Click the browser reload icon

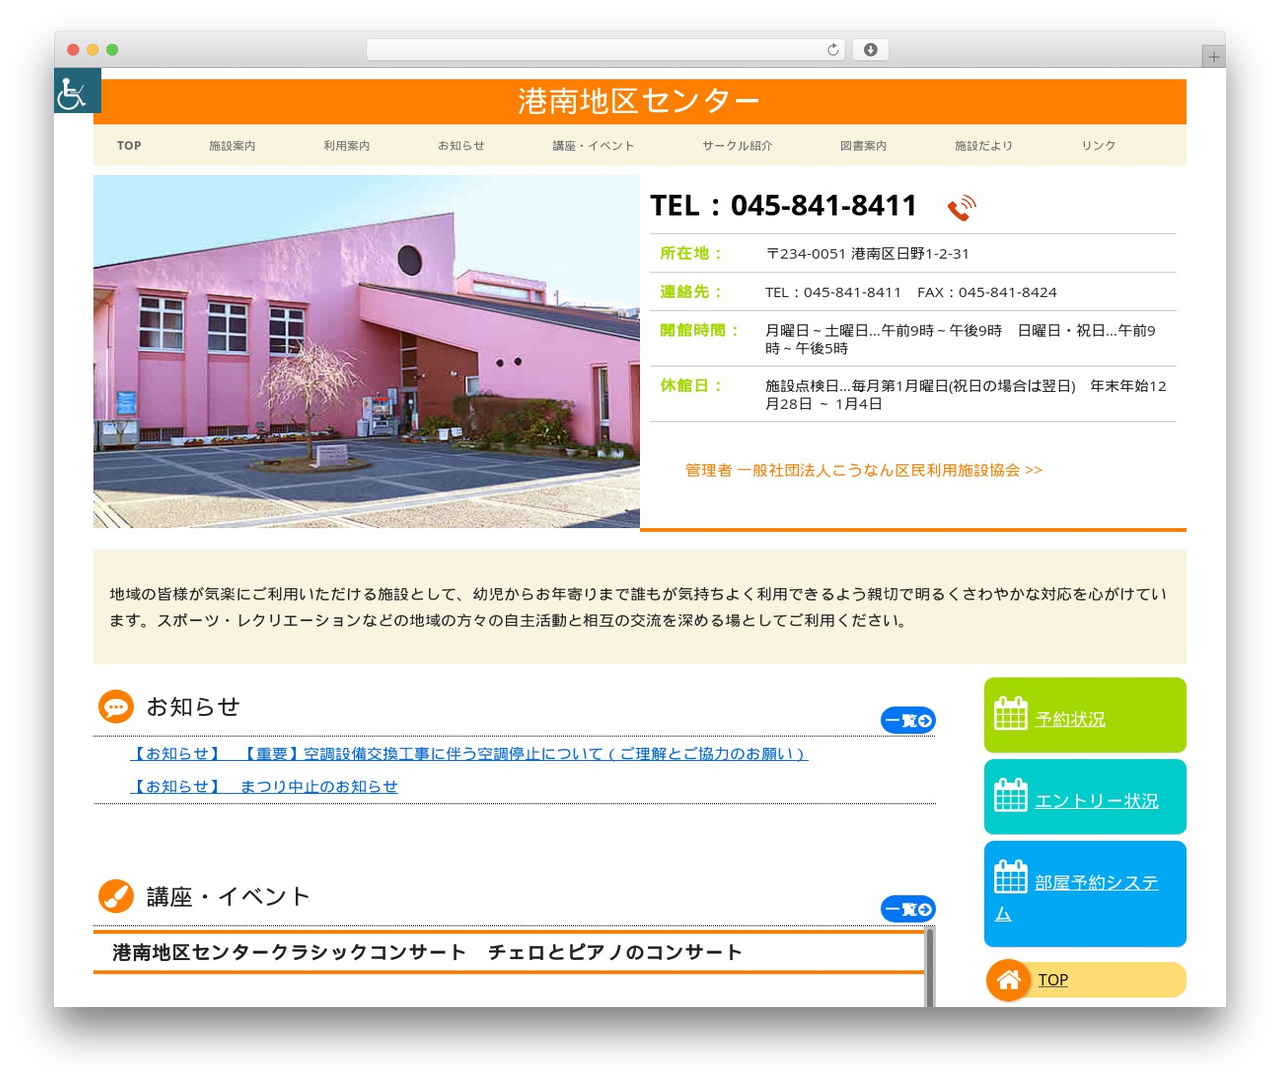coord(832,50)
